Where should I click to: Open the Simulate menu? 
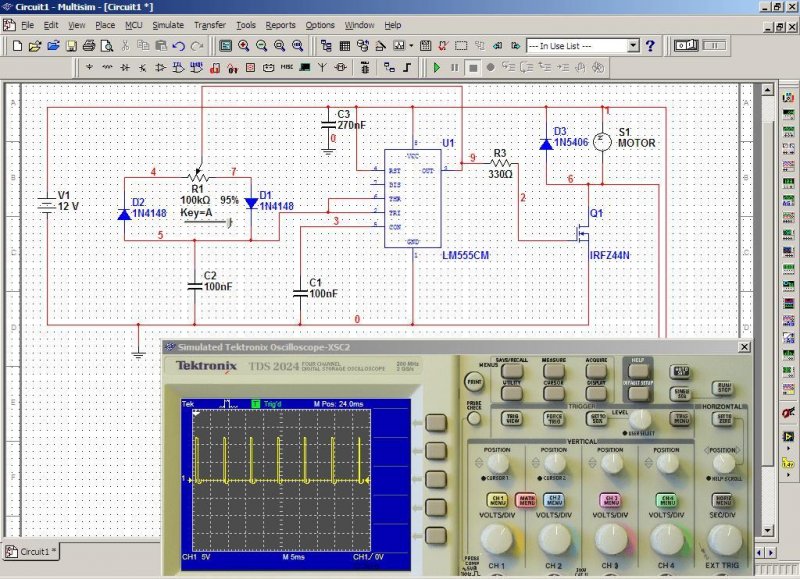tap(168, 25)
